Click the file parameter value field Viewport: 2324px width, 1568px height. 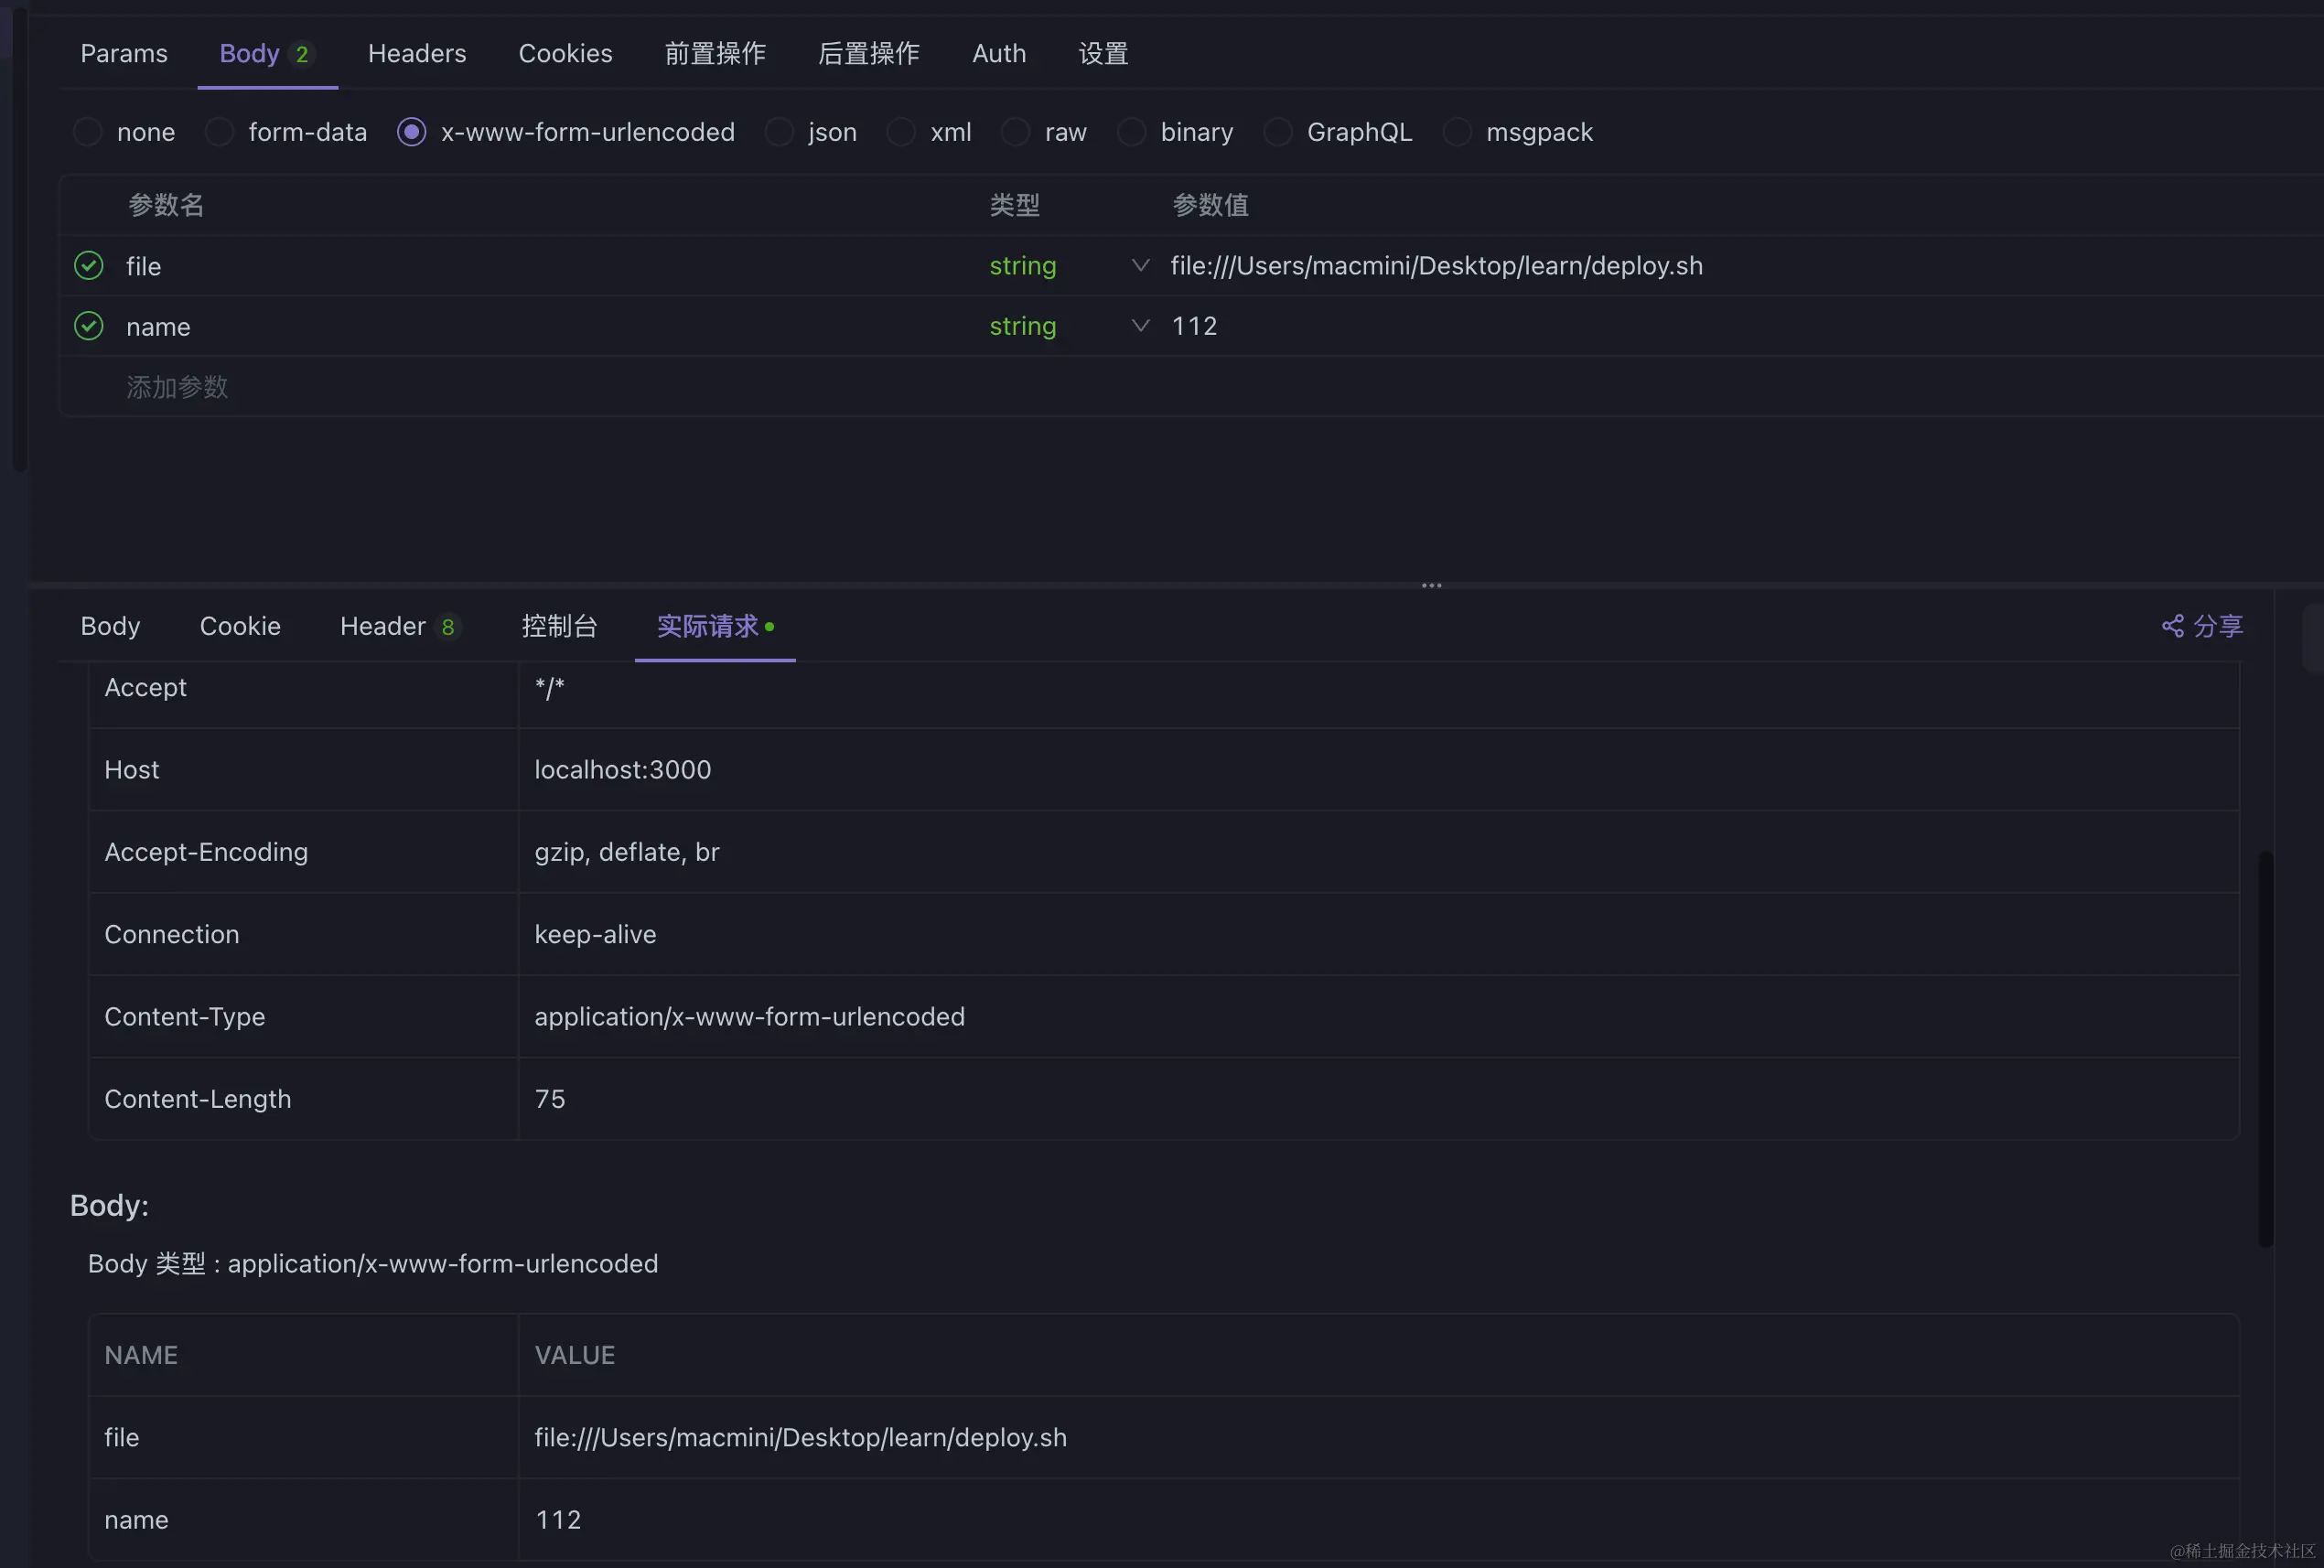1436,266
